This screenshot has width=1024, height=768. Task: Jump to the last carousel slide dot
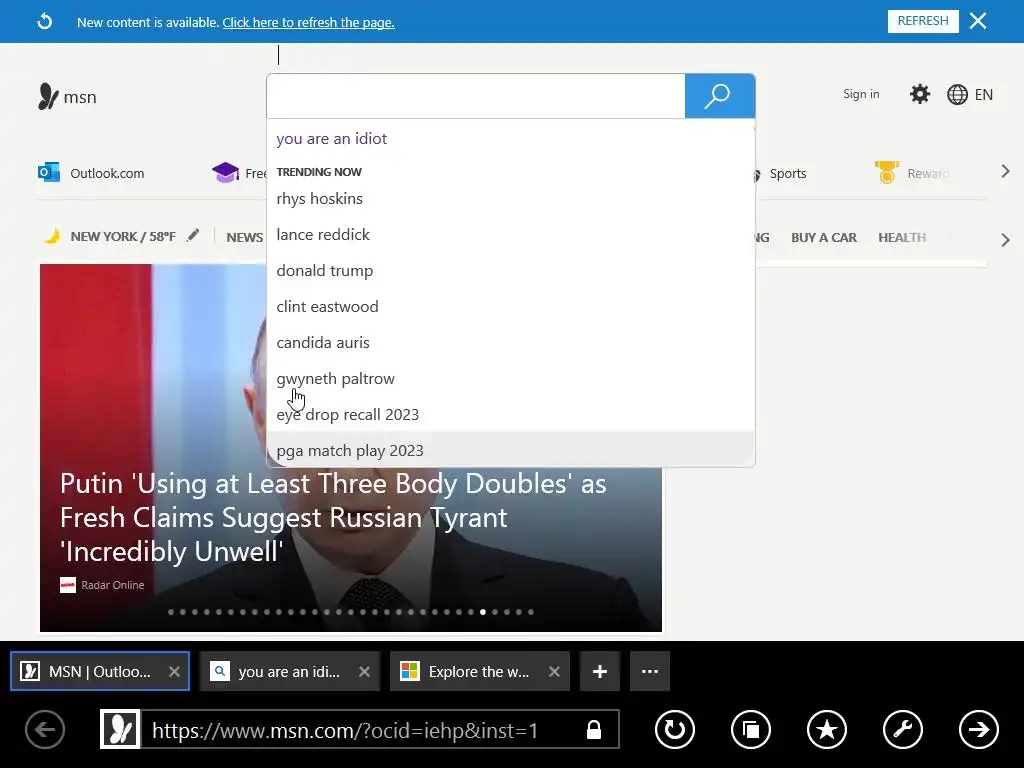coord(531,612)
